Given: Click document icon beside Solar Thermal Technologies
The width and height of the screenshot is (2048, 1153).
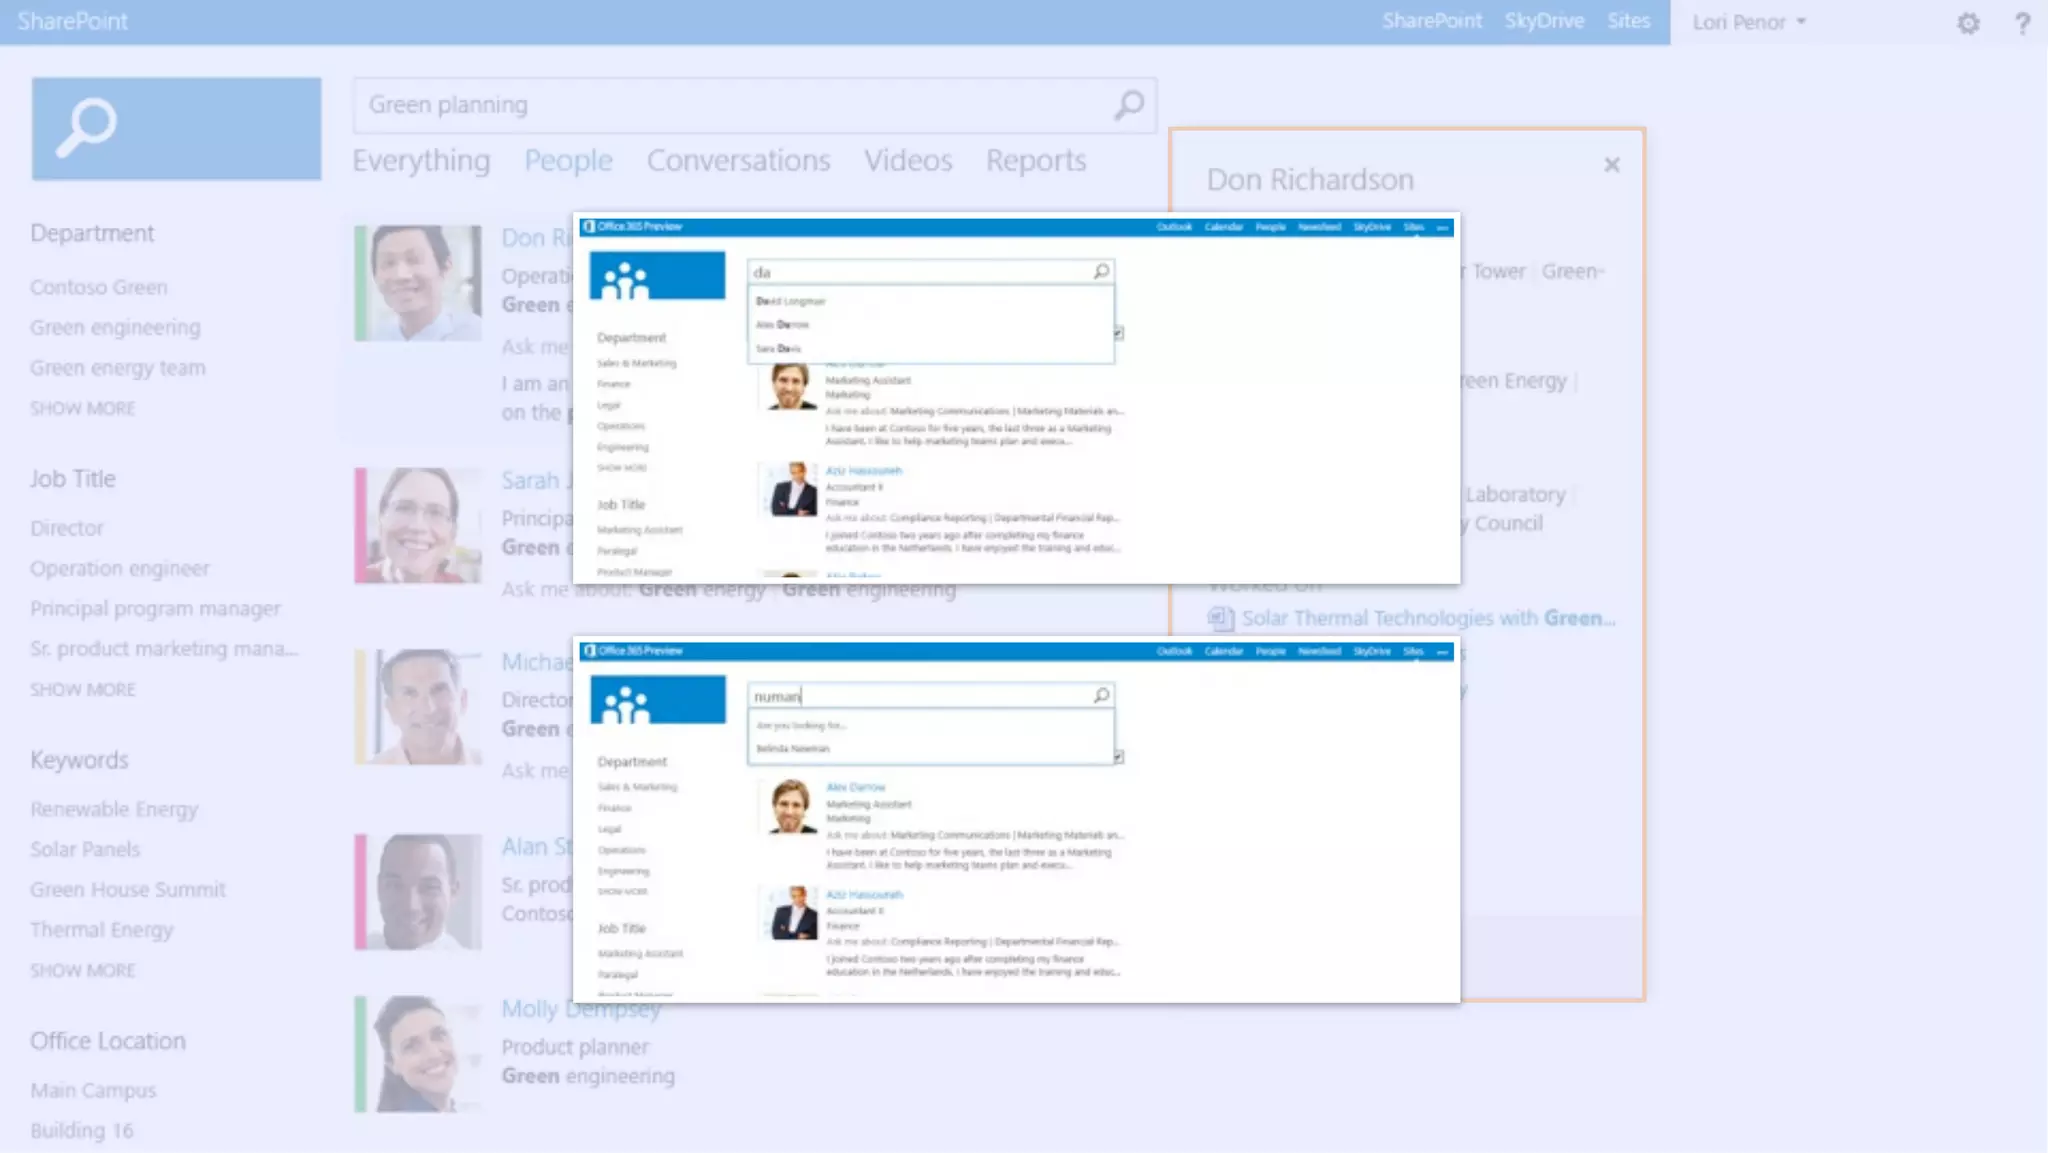Looking at the screenshot, I should coord(1220,618).
